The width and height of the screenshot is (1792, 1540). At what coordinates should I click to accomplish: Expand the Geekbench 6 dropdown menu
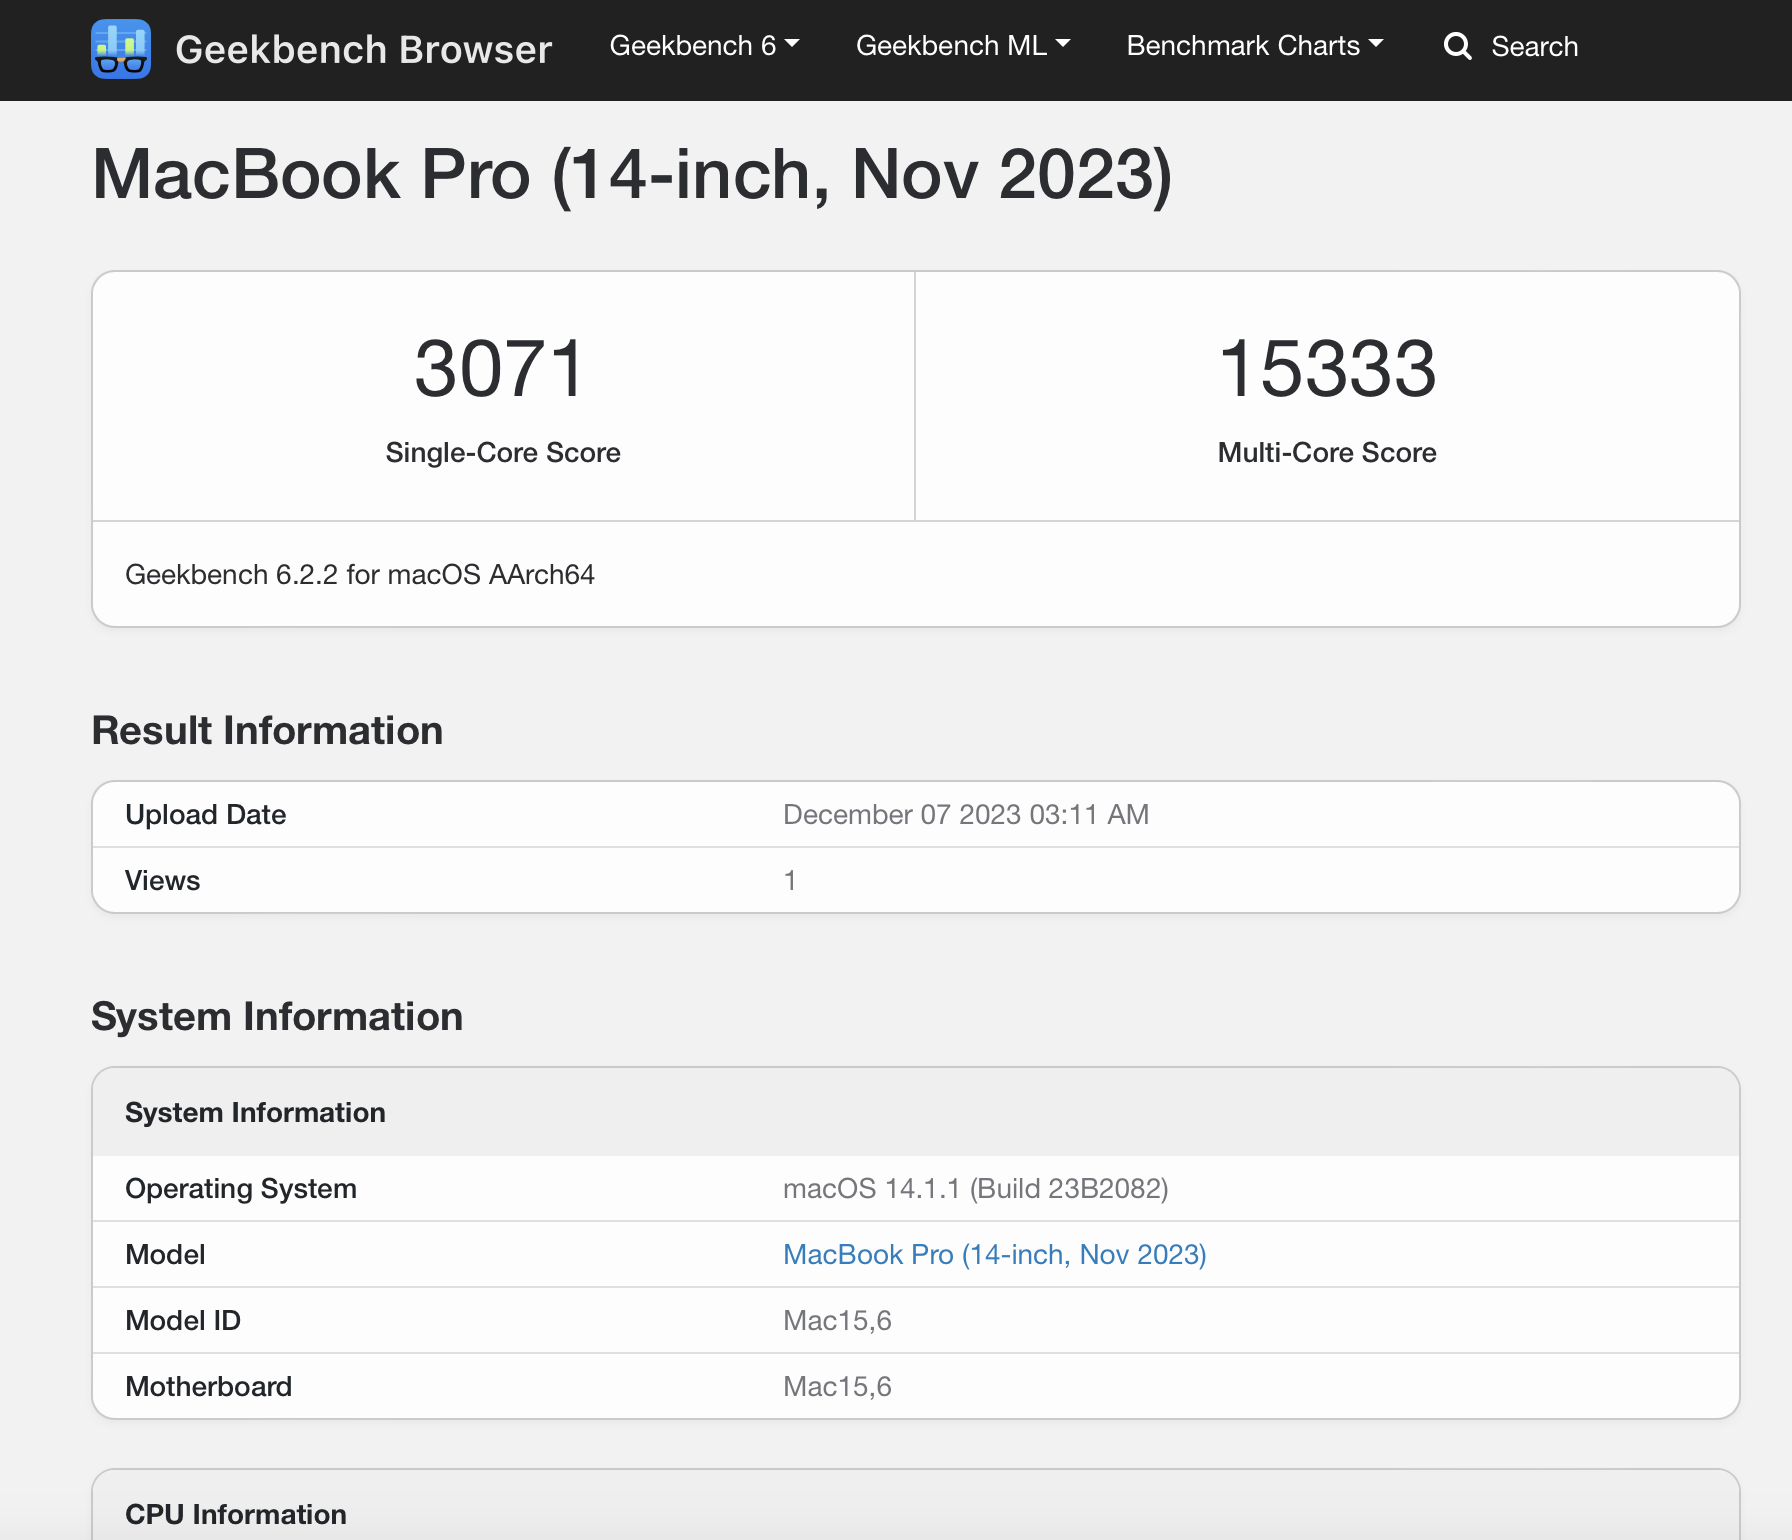click(704, 46)
